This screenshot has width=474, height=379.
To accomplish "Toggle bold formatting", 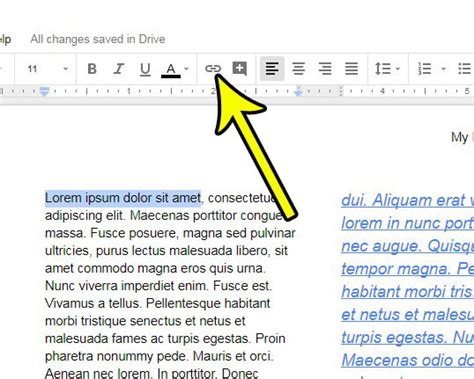I will 92,69.
